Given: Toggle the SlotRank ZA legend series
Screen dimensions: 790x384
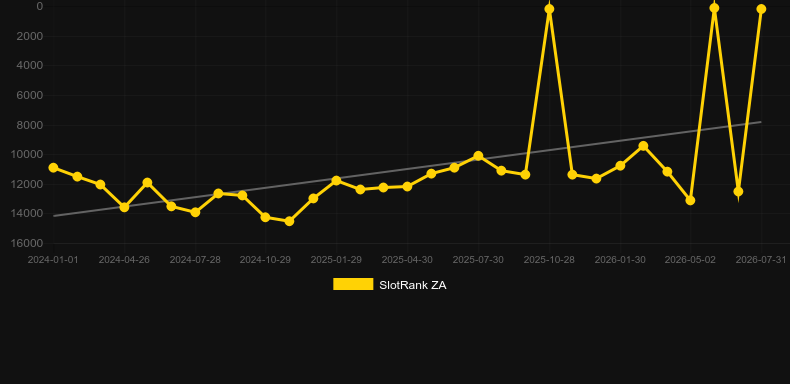Looking at the screenshot, I should 389,285.
